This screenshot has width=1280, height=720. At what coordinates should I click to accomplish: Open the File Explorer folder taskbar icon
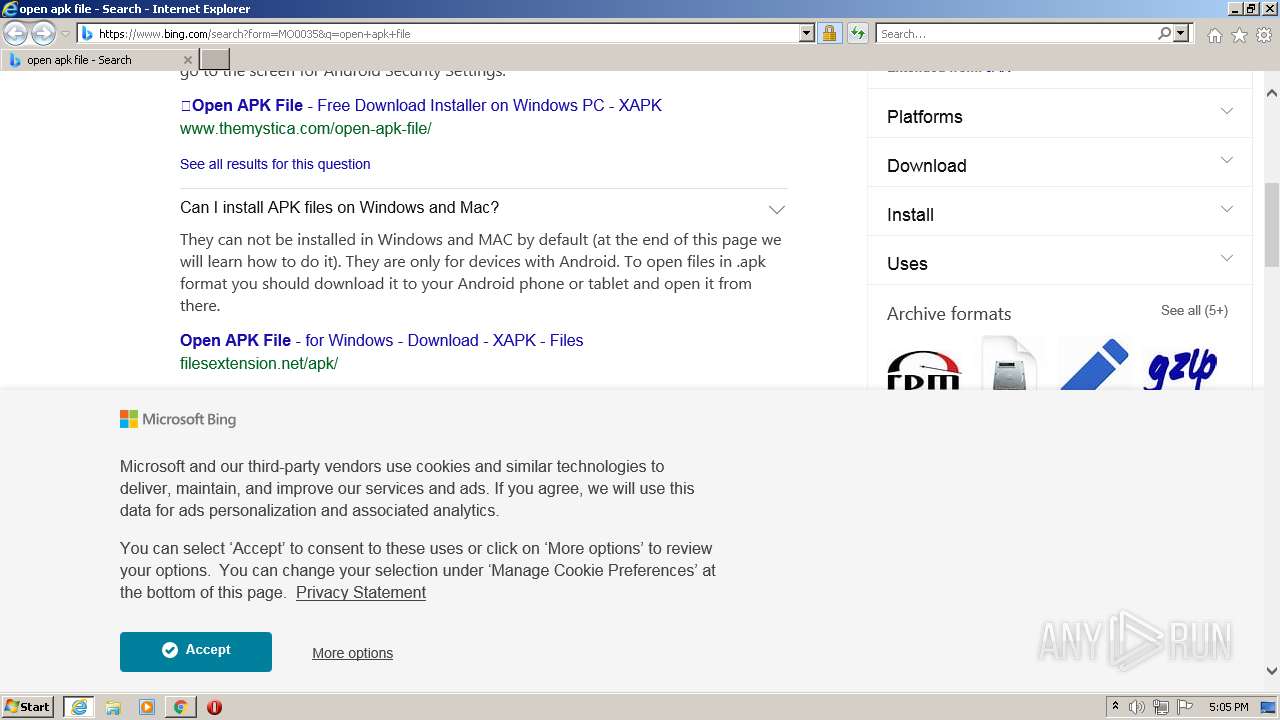tap(113, 707)
